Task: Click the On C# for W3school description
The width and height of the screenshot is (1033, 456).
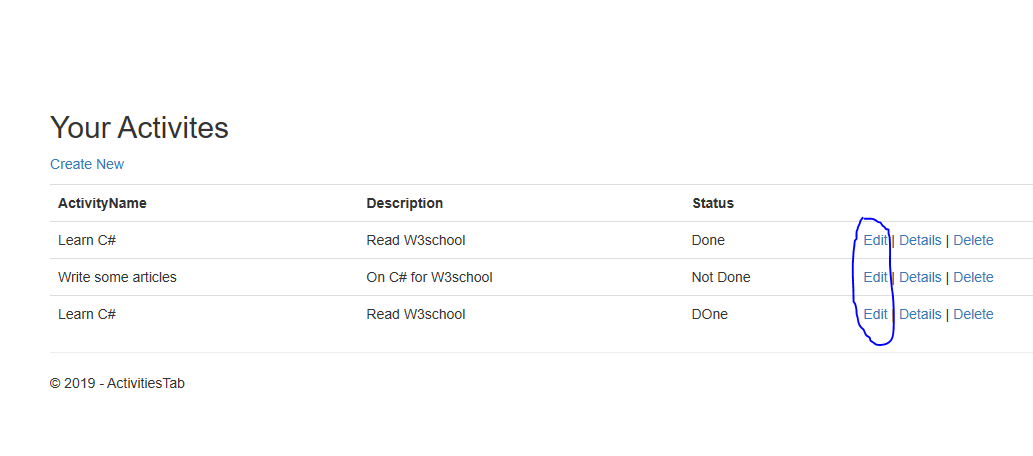Action: pos(430,277)
